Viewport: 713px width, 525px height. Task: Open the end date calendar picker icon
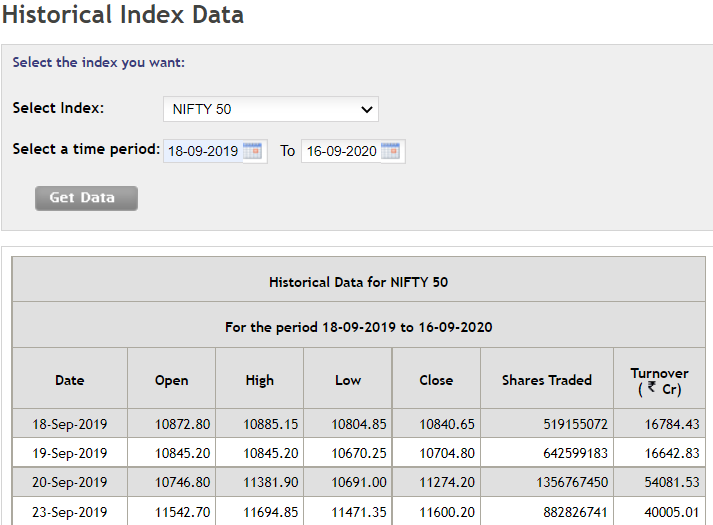click(390, 151)
